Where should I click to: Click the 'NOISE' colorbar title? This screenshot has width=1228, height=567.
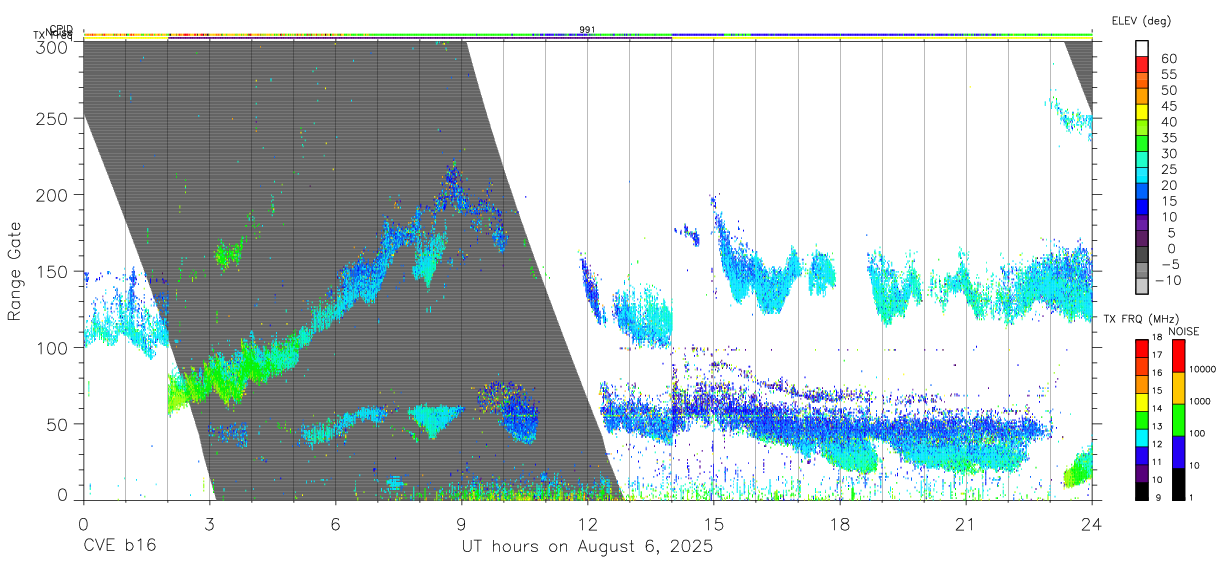[x=1185, y=332]
